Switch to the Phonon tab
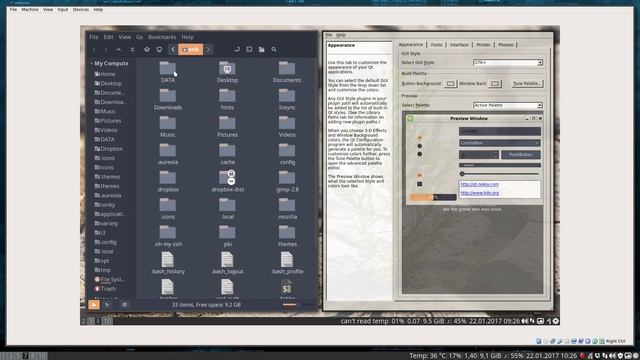 (x=506, y=45)
